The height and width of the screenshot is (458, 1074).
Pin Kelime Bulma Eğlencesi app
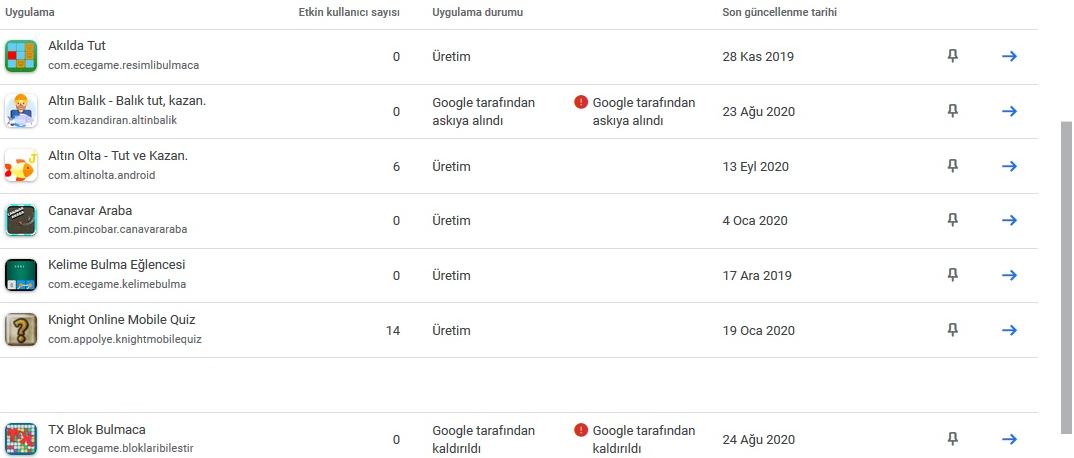952,275
